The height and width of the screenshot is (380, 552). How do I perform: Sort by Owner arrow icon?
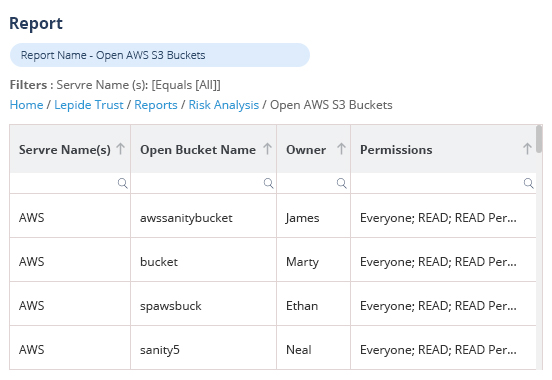[x=341, y=149]
